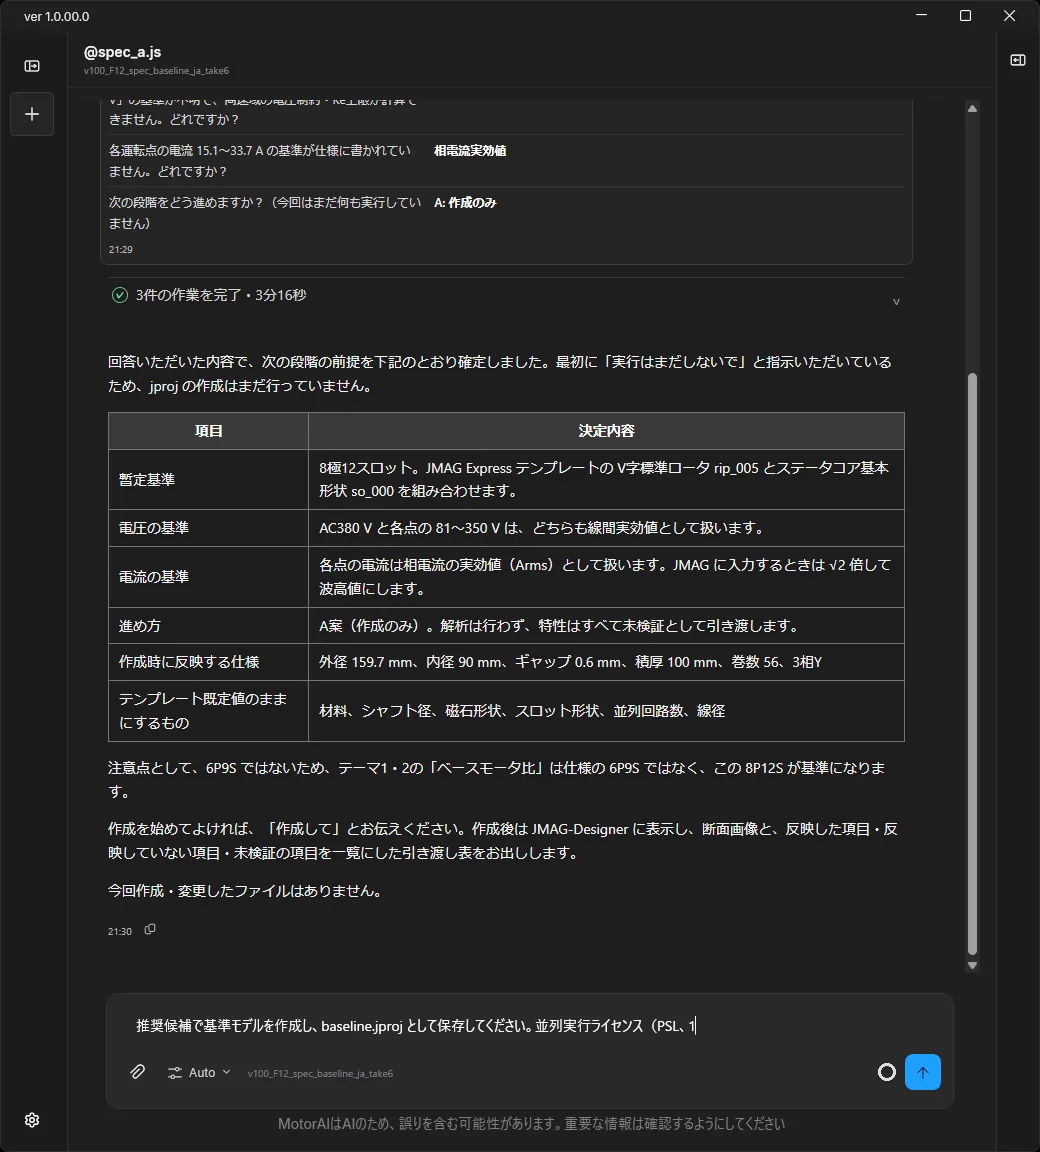Click the テンプレート既定値のままにするもの cell
The height and width of the screenshot is (1152, 1040).
click(209, 710)
